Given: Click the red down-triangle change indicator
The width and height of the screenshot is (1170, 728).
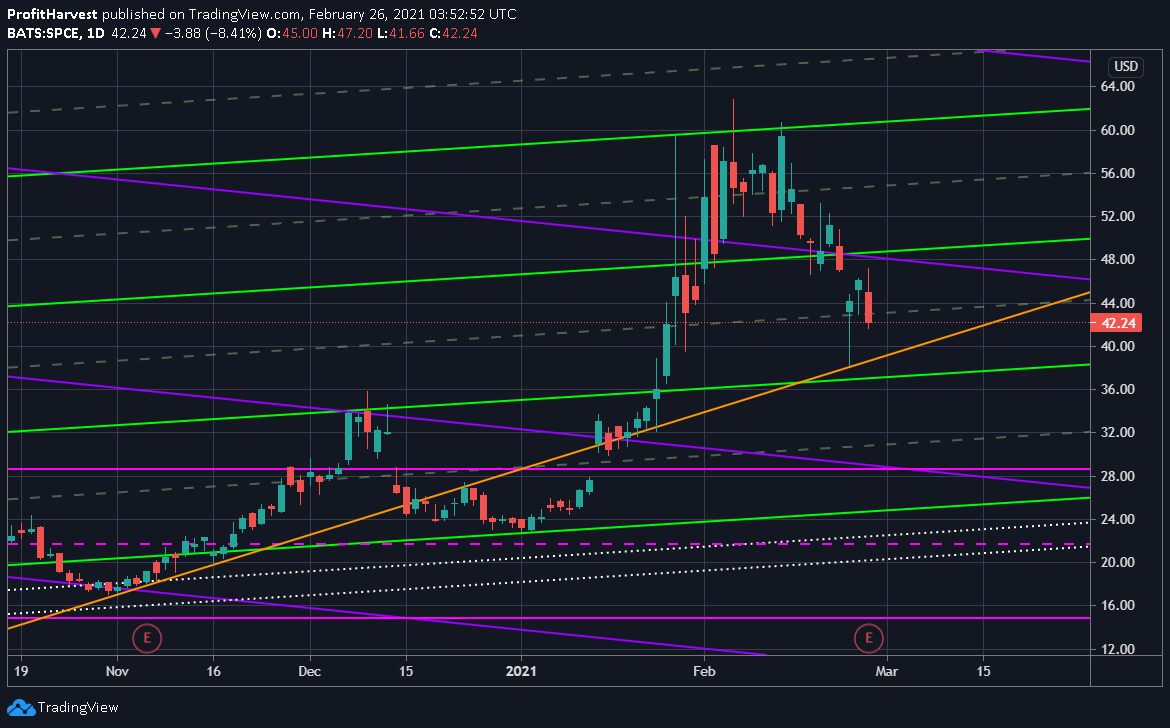Looking at the screenshot, I should pos(155,33).
